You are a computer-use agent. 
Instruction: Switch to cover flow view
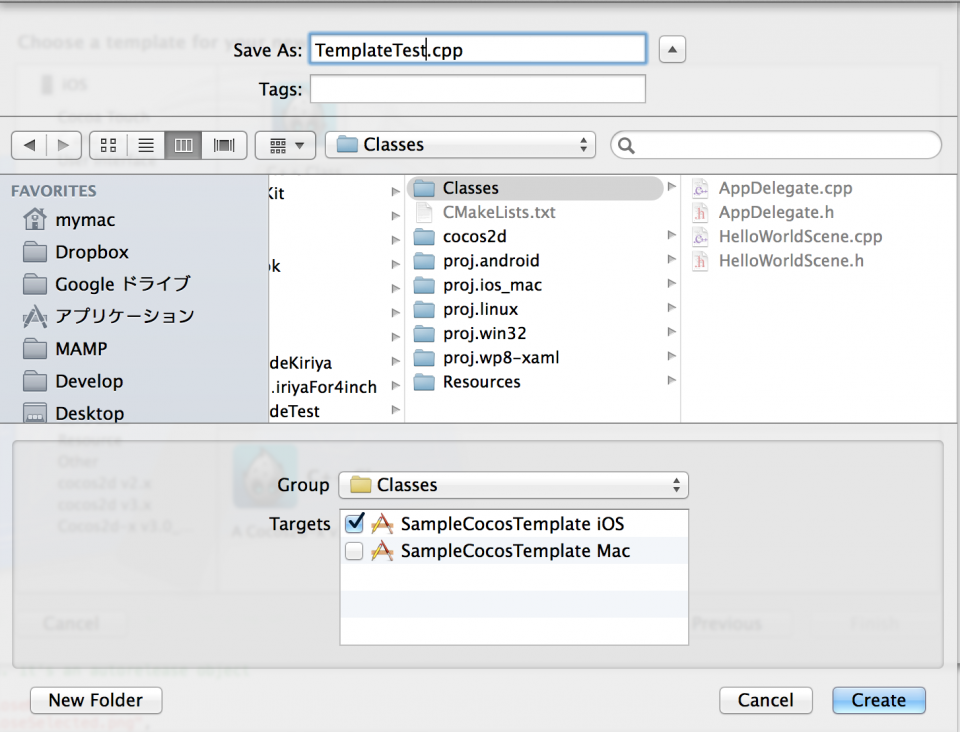tap(223, 145)
